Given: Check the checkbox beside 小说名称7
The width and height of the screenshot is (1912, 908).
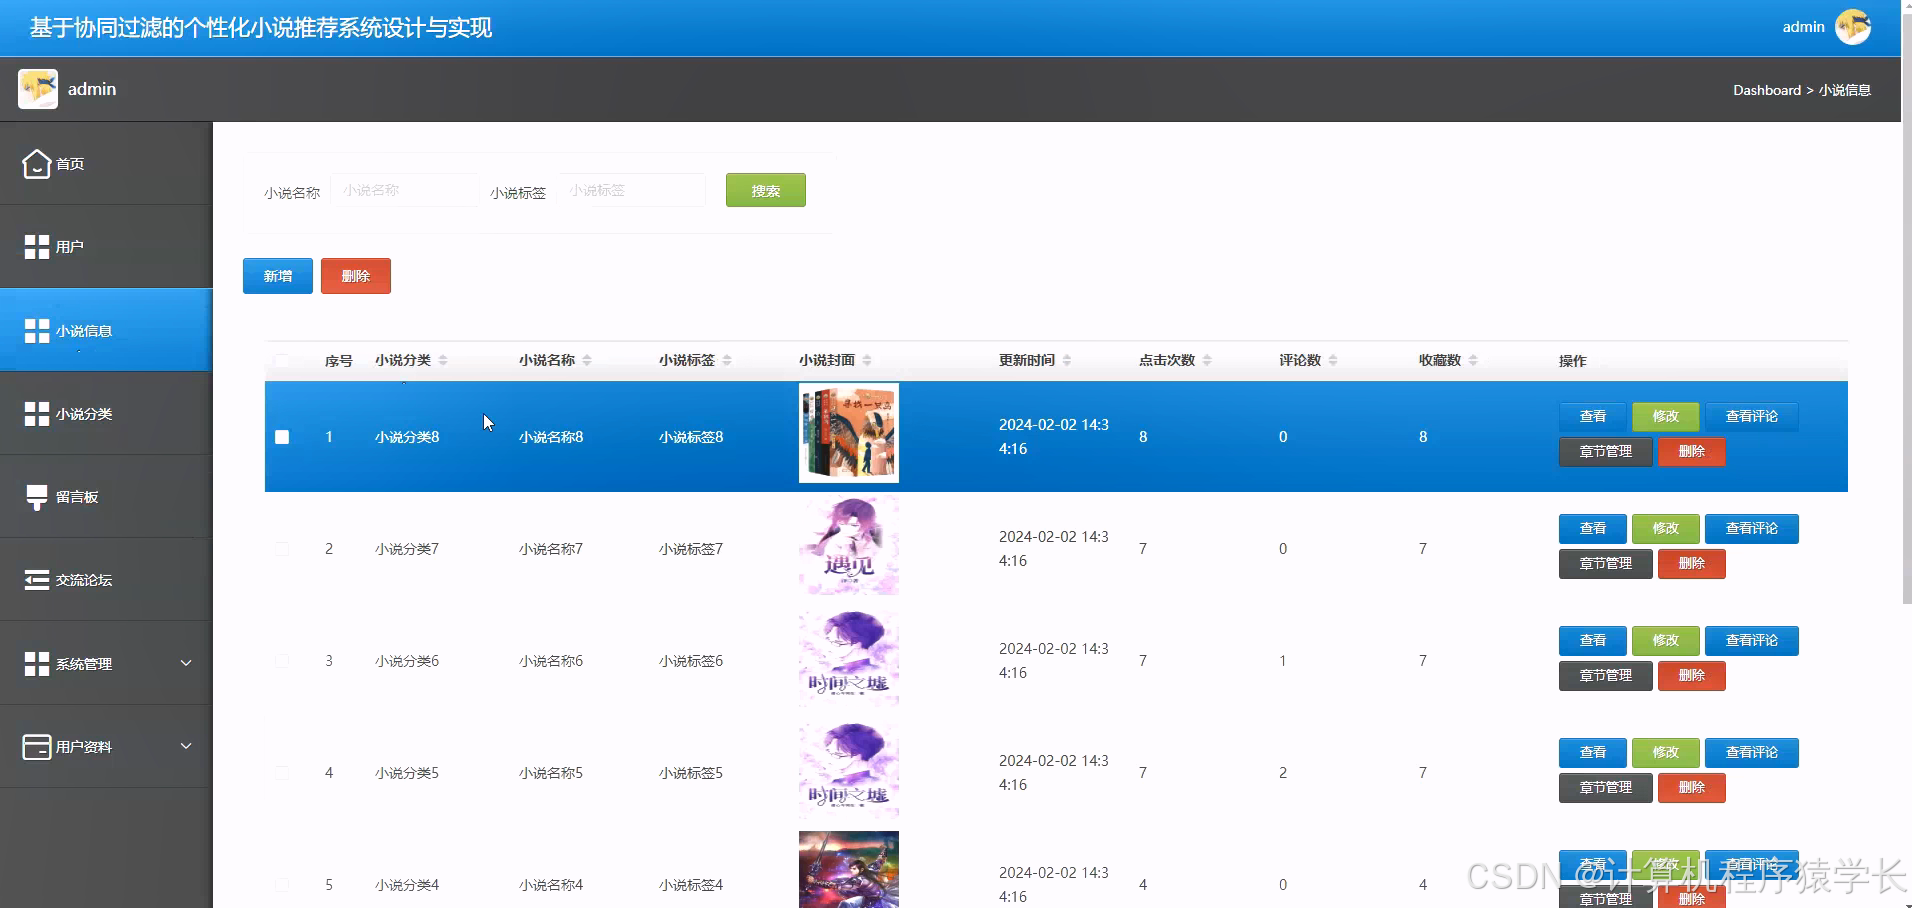Looking at the screenshot, I should [x=282, y=548].
